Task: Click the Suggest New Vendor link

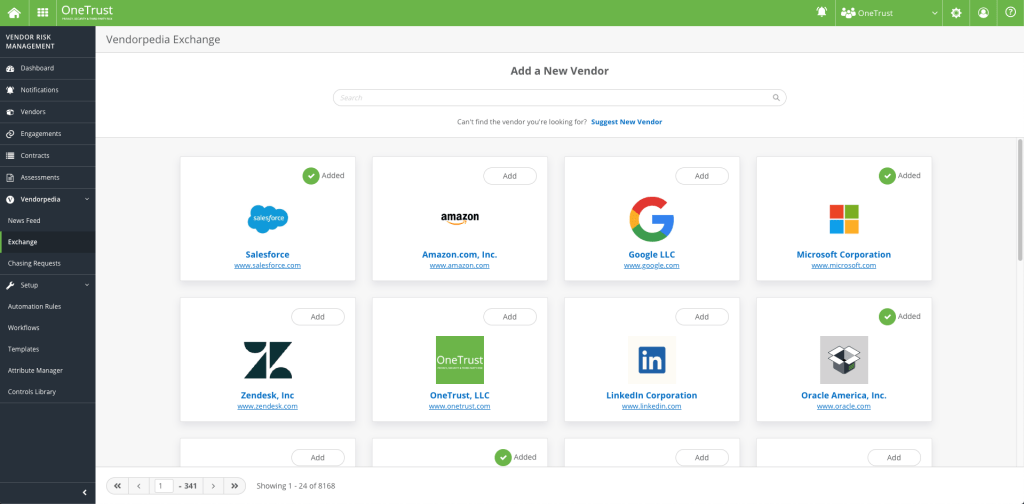Action: pos(626,122)
